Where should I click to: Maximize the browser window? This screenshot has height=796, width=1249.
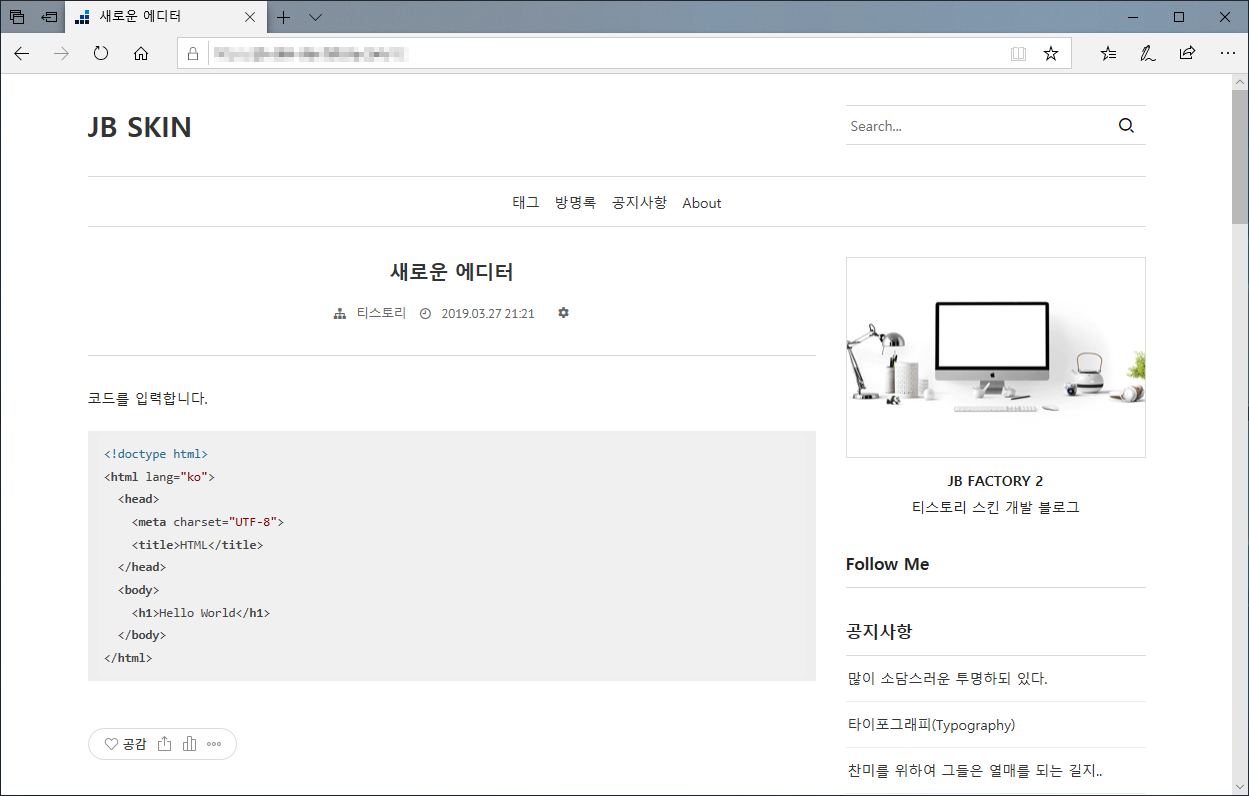1179,17
